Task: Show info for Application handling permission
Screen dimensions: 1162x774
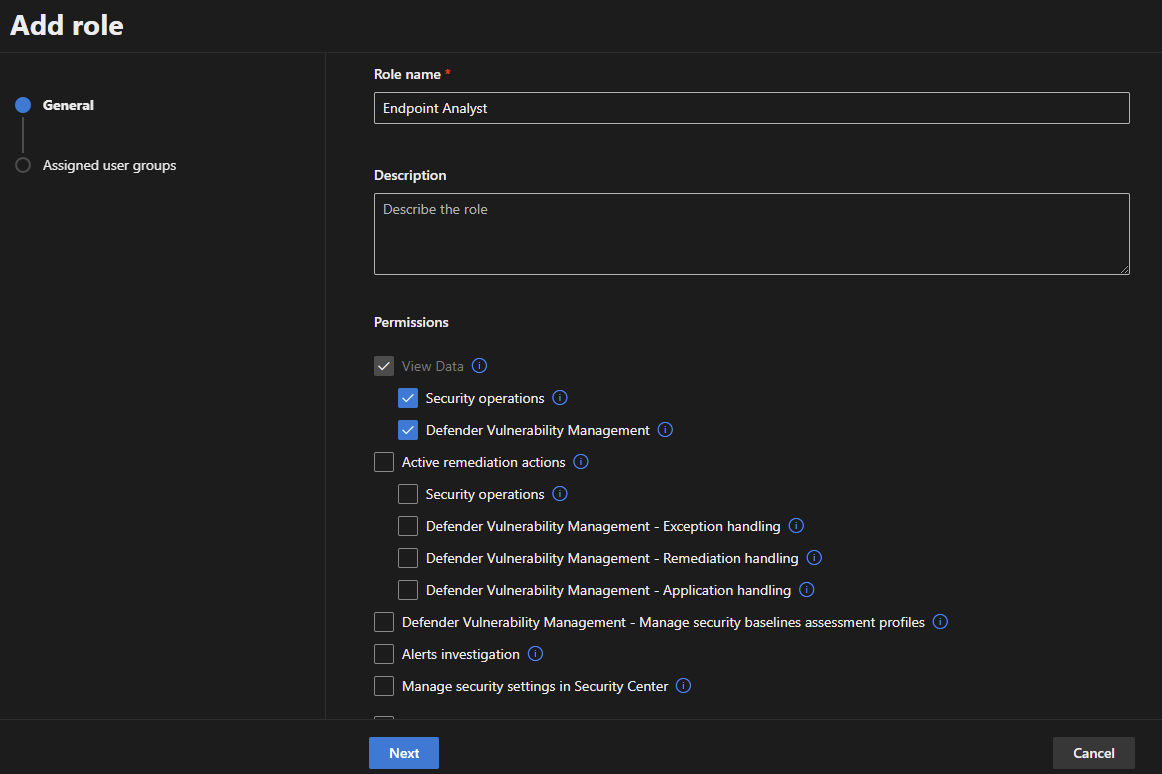Action: click(x=807, y=590)
